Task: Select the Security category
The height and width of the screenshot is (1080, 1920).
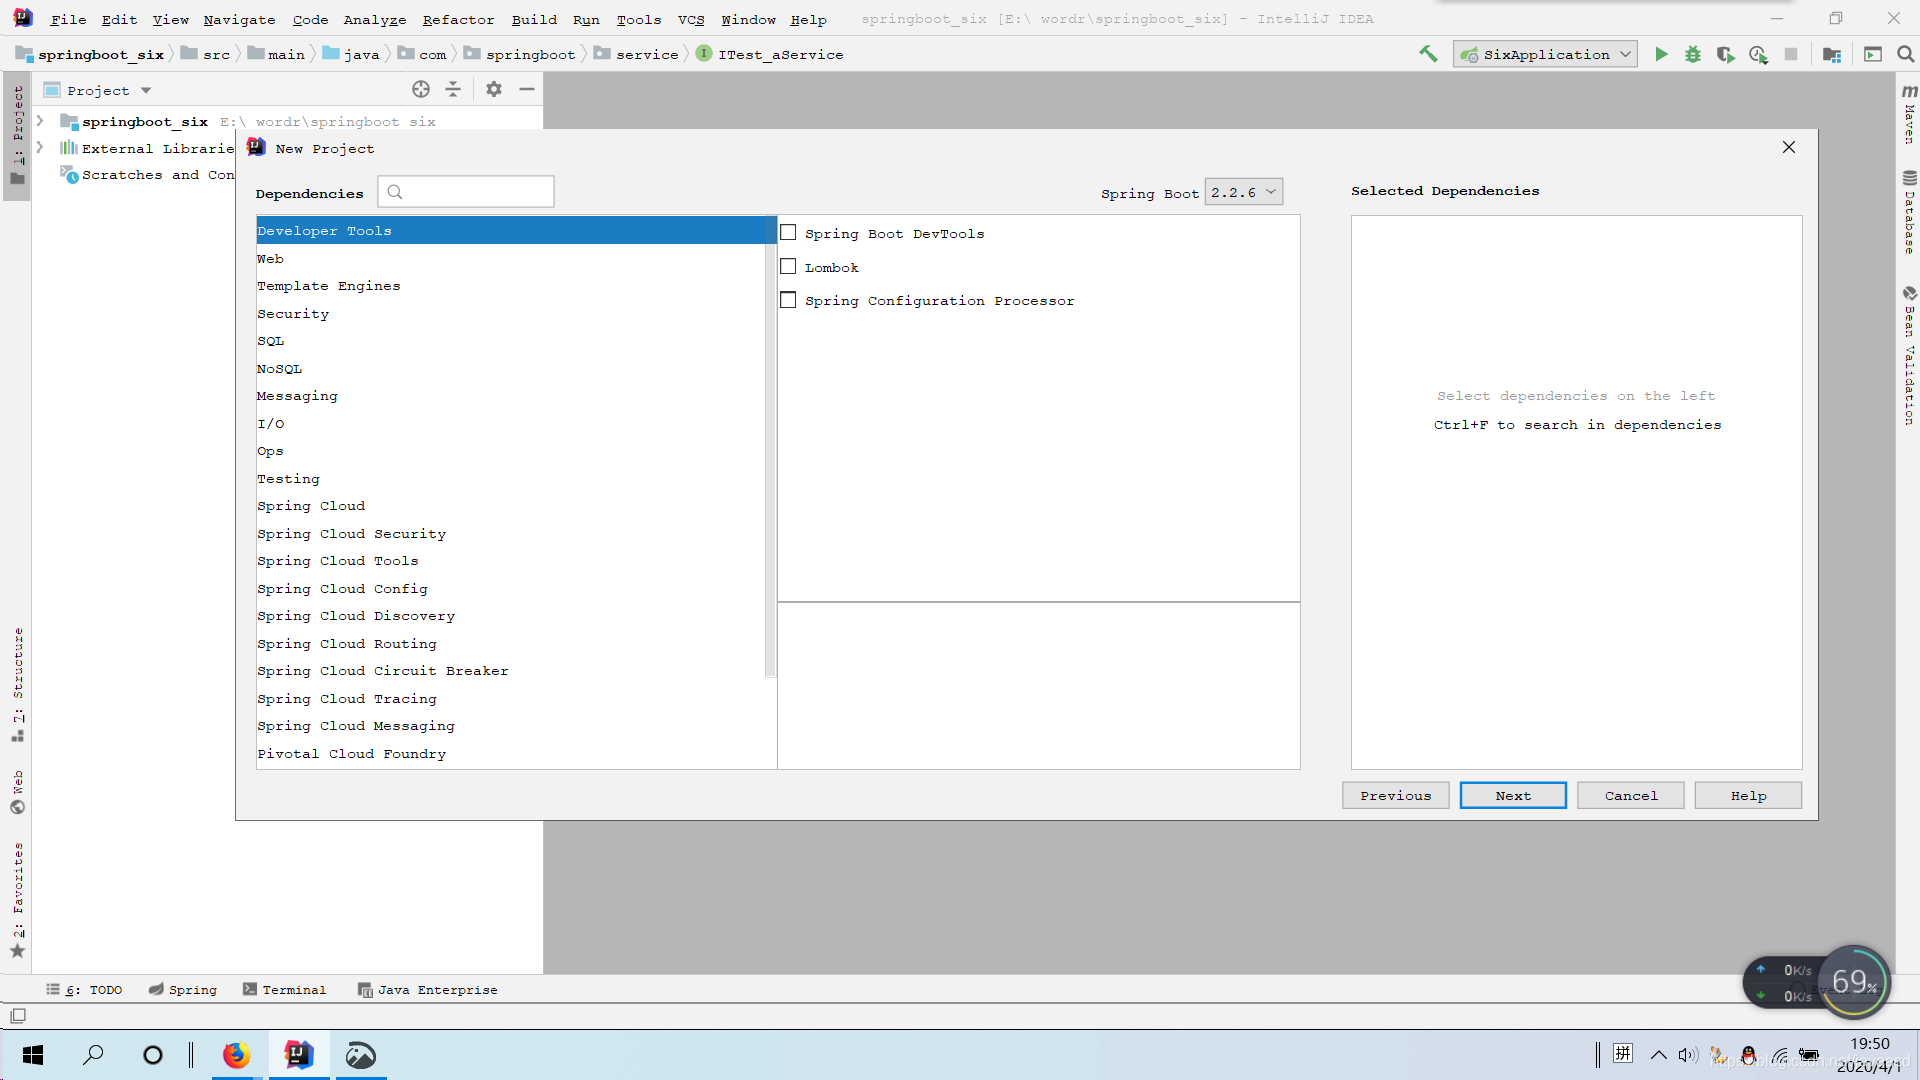Action: (x=510, y=314)
